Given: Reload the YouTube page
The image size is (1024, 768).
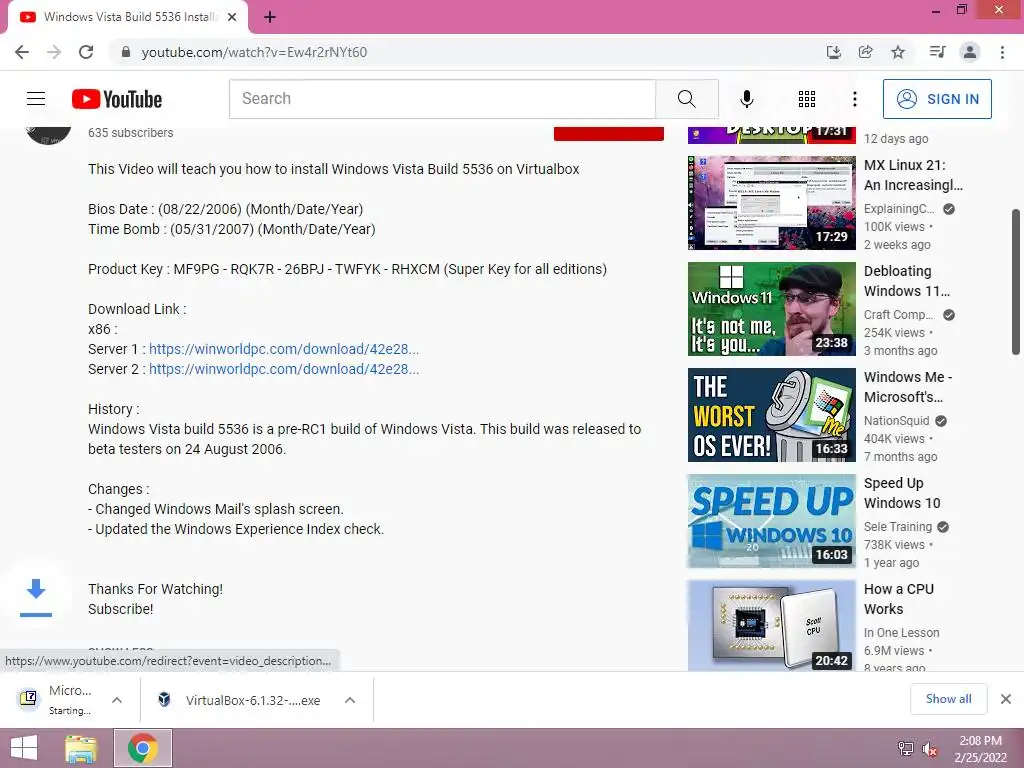Looking at the screenshot, I should coord(86,52).
